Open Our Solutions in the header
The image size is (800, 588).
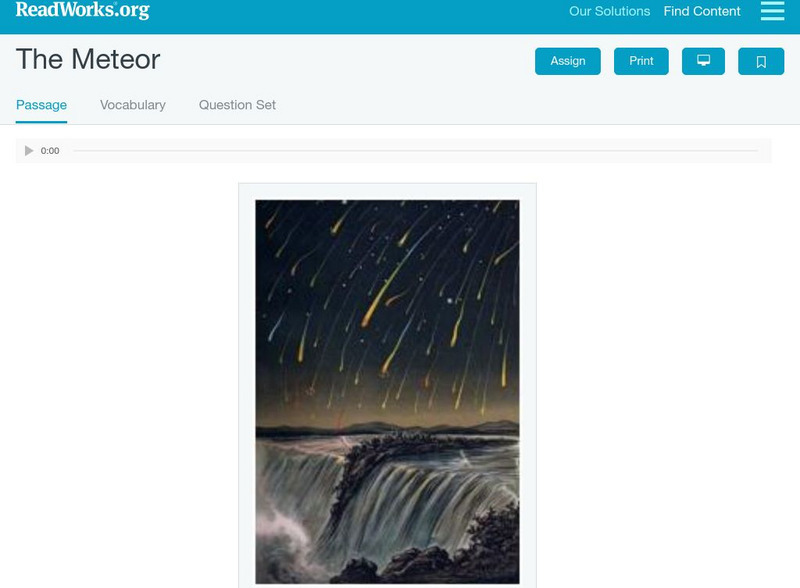[609, 11]
